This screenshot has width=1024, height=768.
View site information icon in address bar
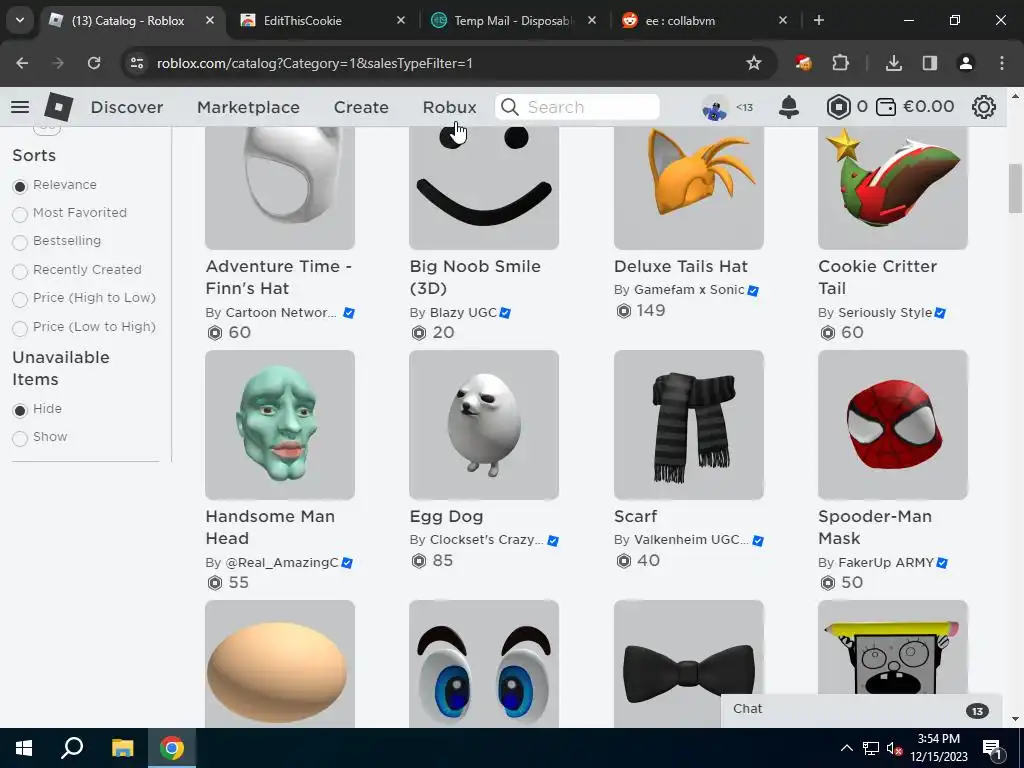137,63
